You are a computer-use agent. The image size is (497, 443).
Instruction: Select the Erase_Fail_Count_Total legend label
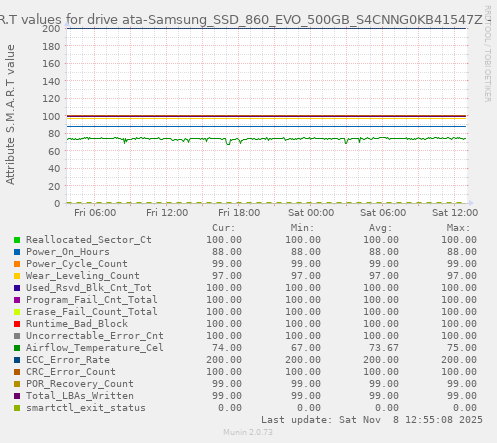point(92,312)
